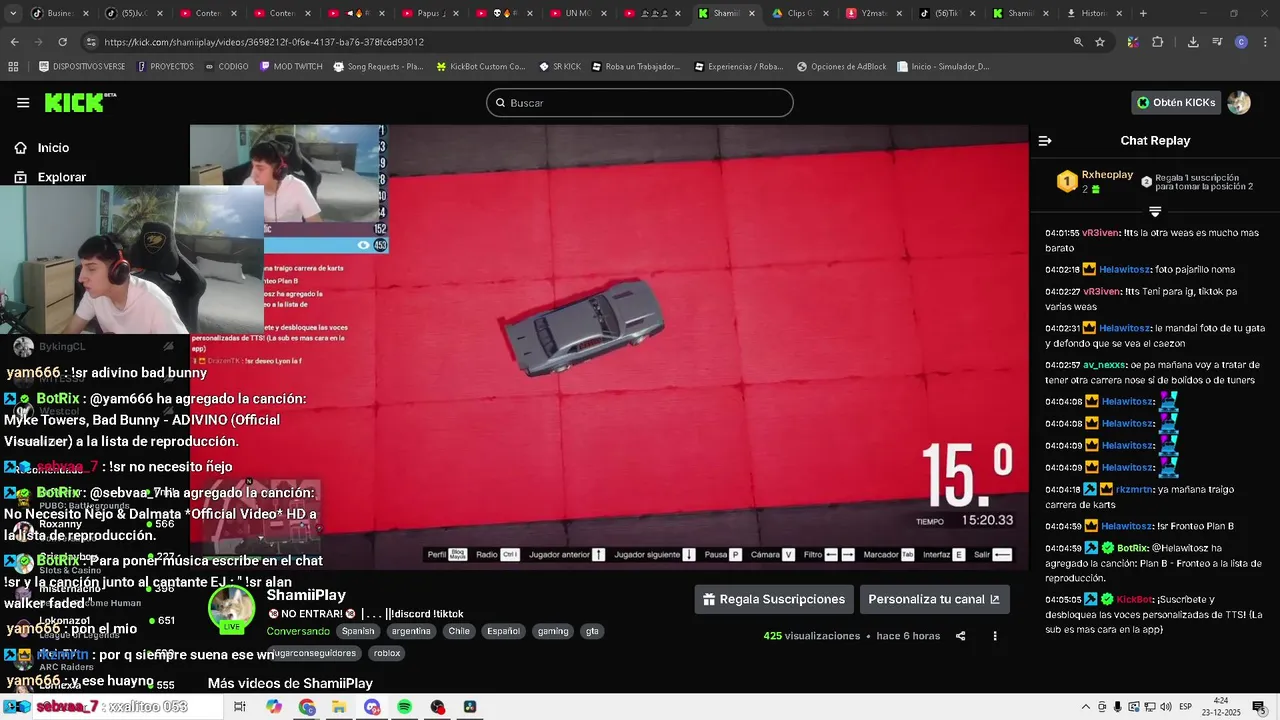Screen dimensions: 1280x720
Task: Open the Conversando category link
Action: [298, 631]
